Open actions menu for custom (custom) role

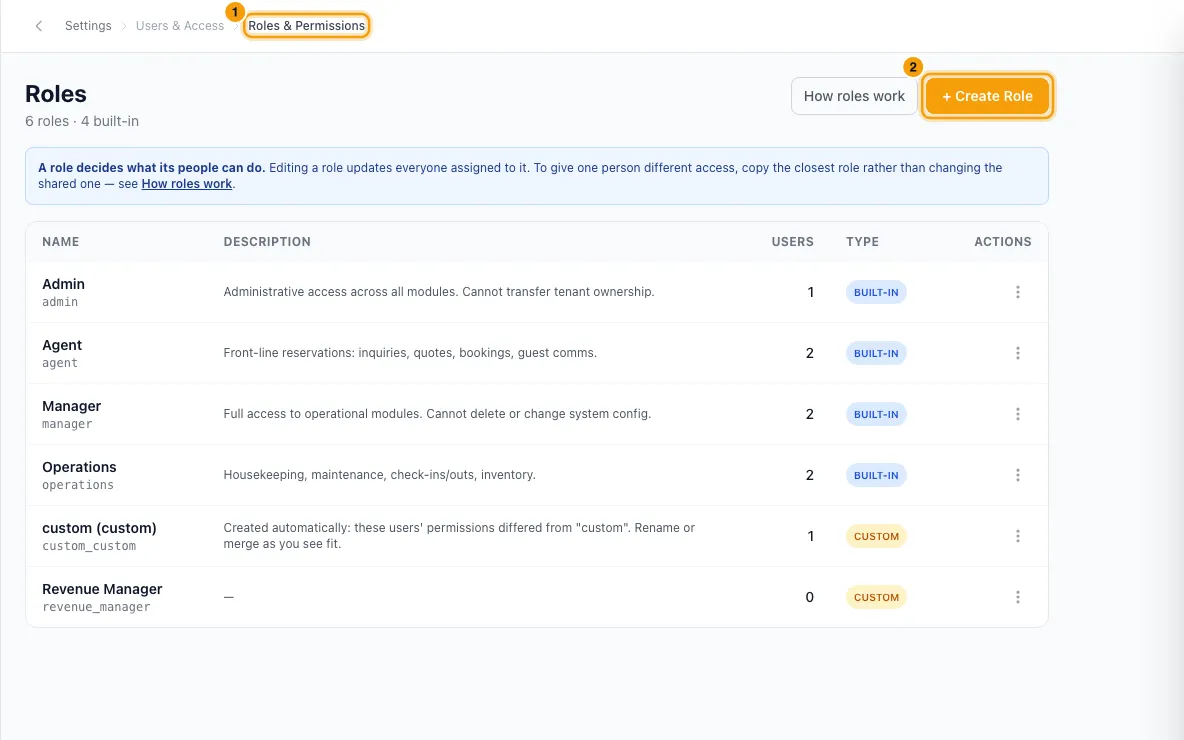click(x=1017, y=536)
